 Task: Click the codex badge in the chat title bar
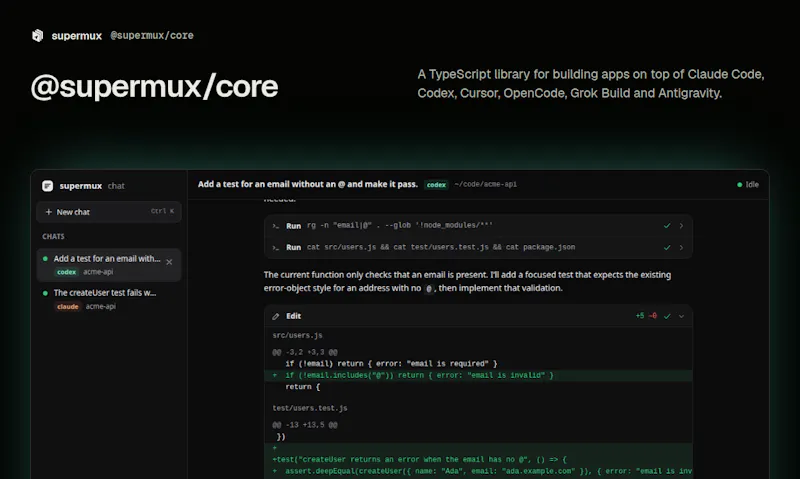[436, 185]
